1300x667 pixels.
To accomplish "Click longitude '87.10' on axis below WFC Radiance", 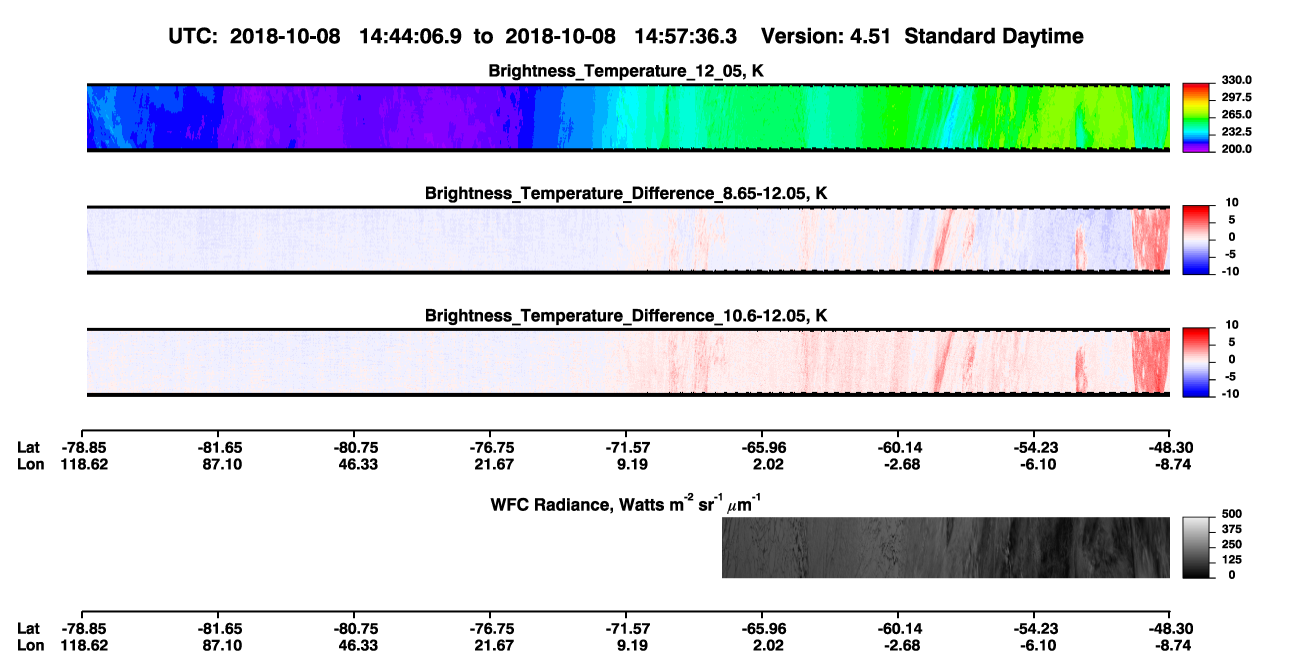I will [217, 644].
